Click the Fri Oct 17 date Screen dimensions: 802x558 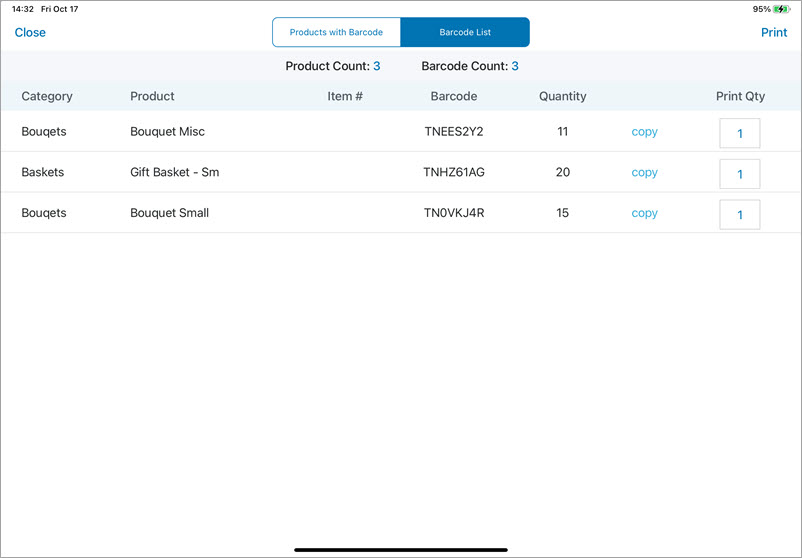tap(59, 9)
